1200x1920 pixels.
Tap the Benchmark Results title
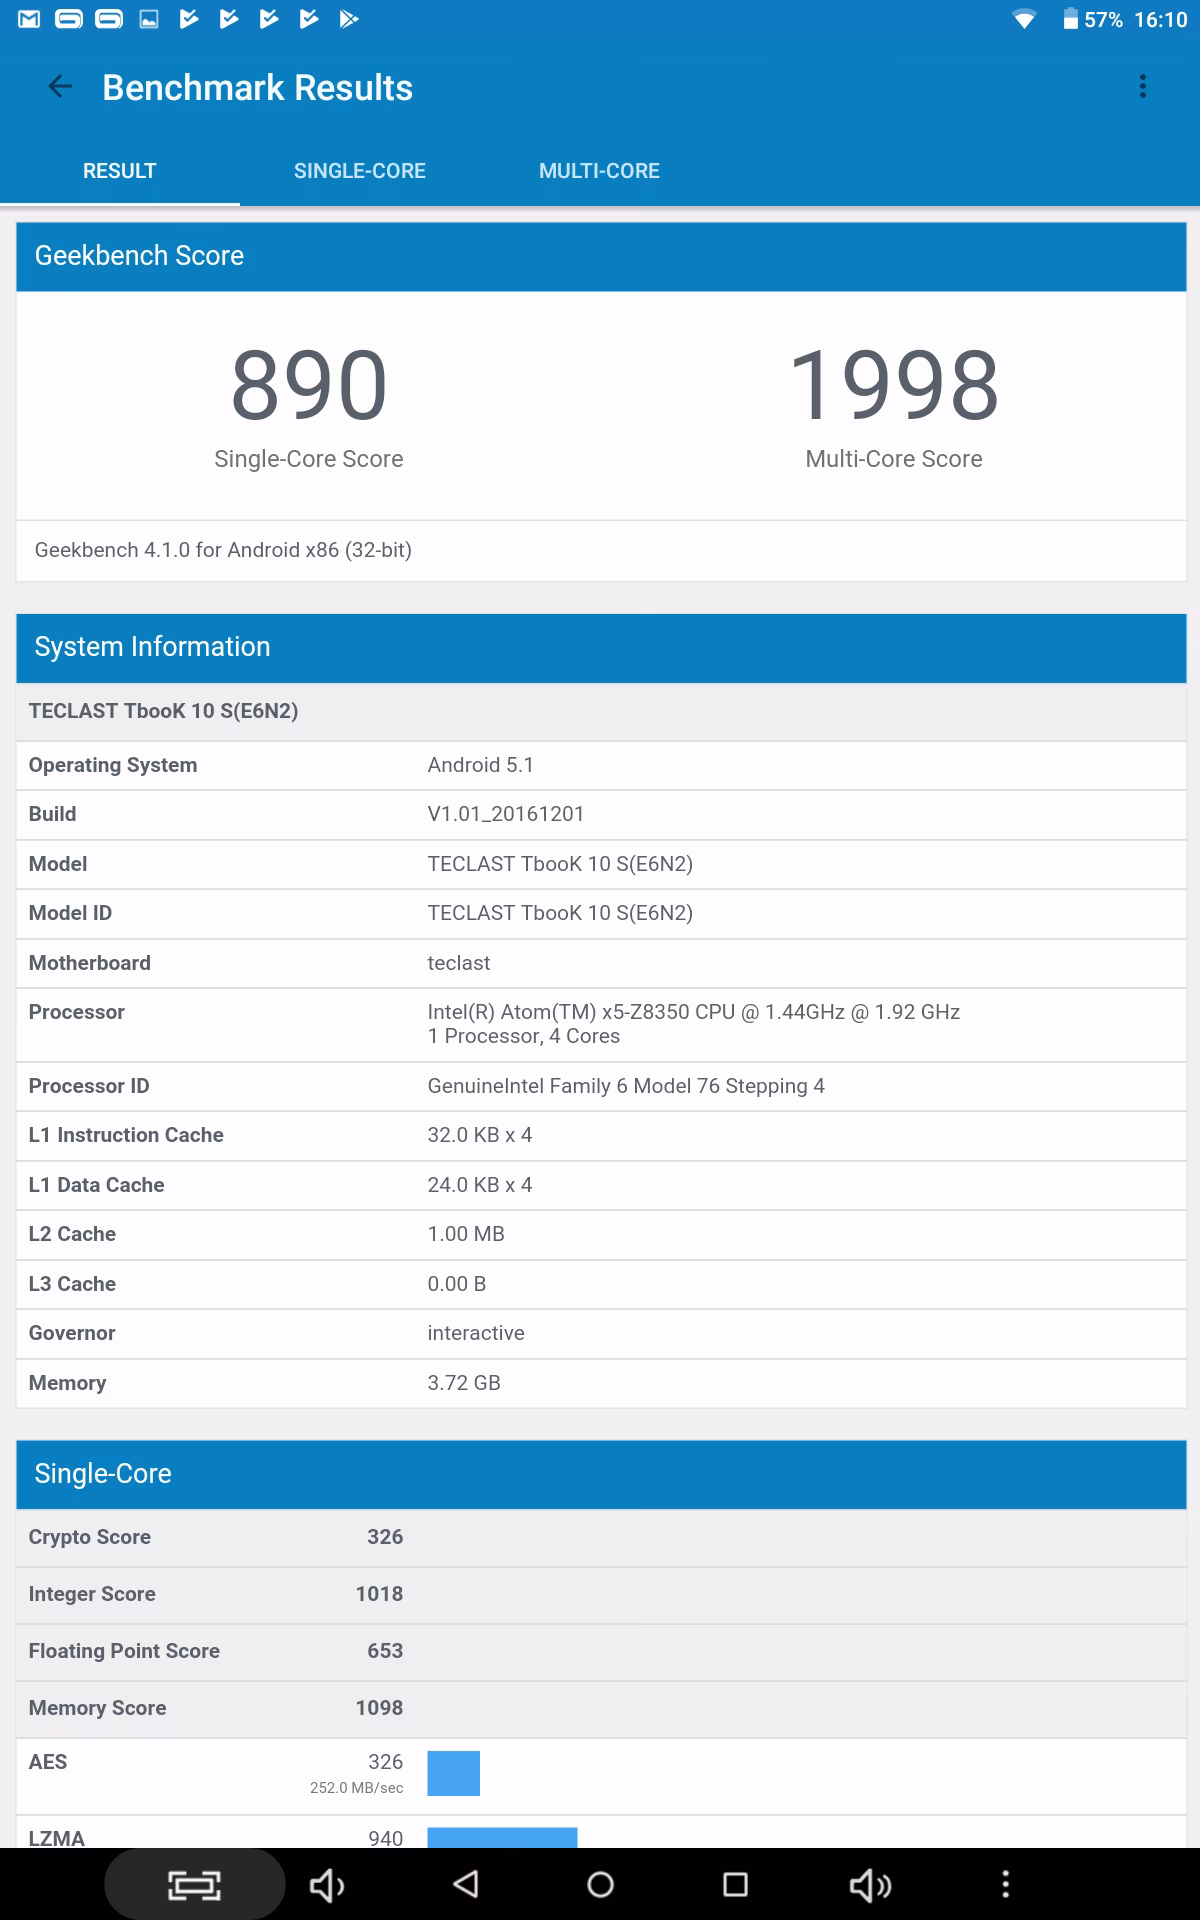[x=257, y=88]
